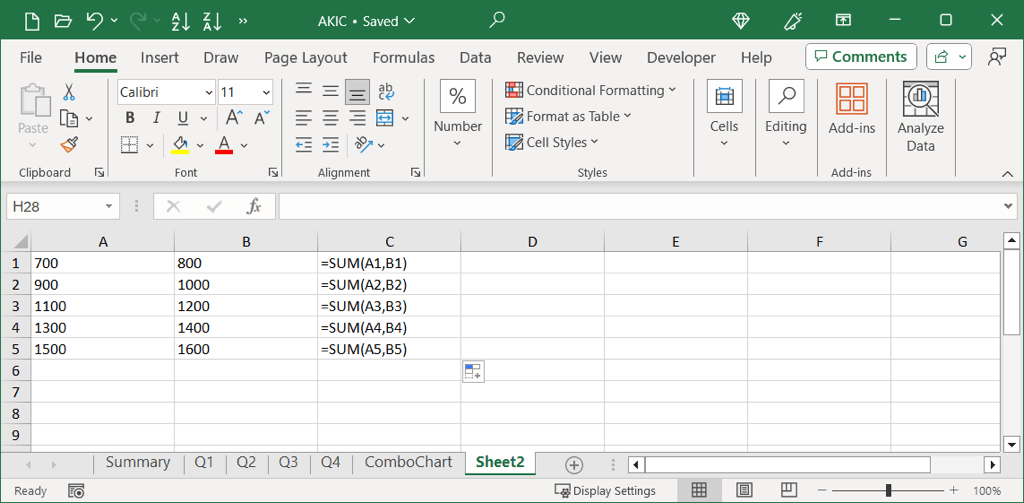Click the Open folder icon
Viewport: 1024px width, 503px height.
pos(63,21)
